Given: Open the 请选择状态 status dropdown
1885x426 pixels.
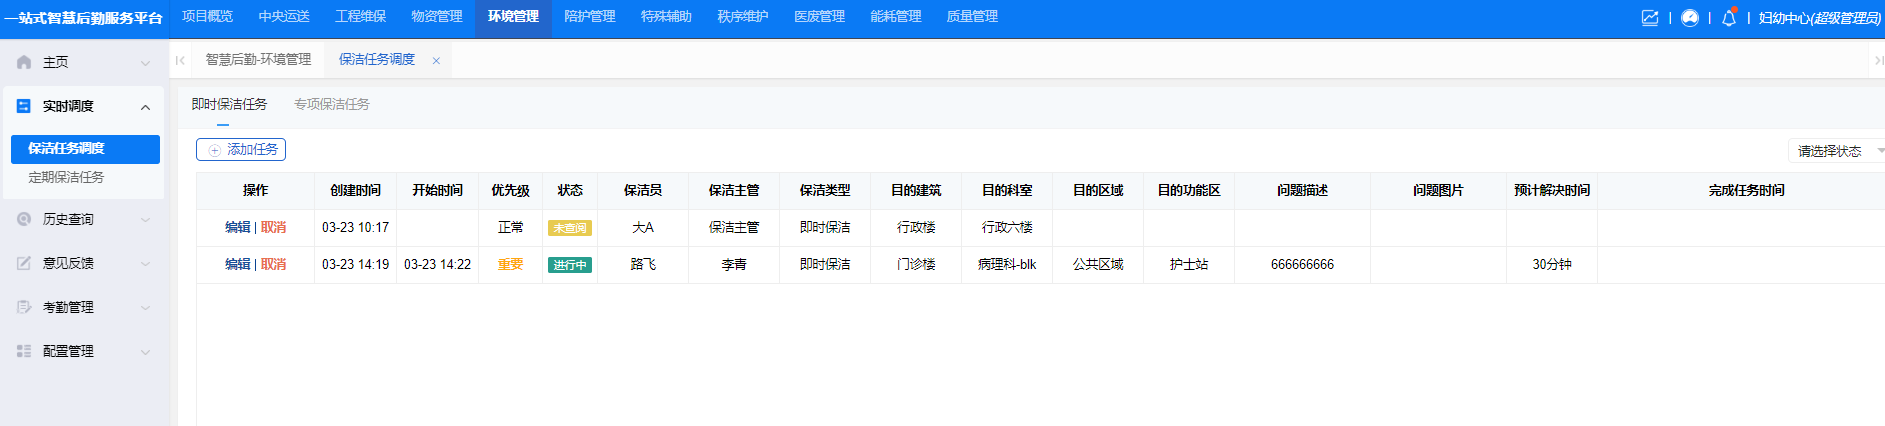Looking at the screenshot, I should (1836, 151).
